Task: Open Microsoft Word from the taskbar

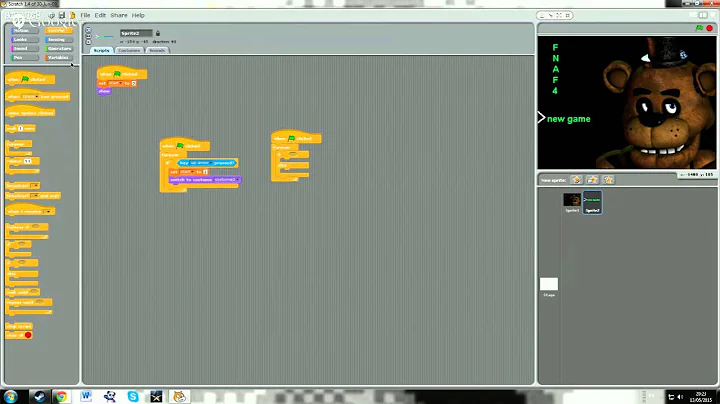Action: coord(85,396)
